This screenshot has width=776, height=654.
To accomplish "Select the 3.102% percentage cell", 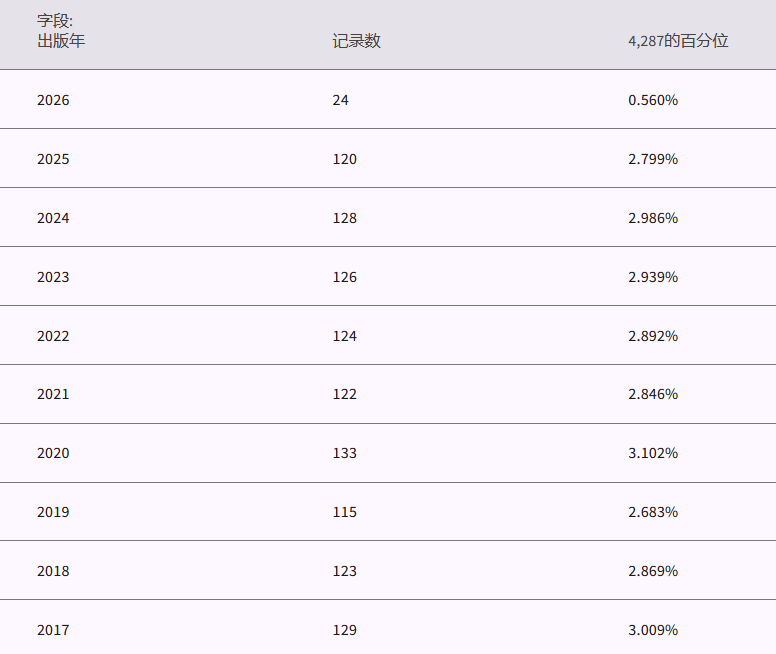I will click(x=653, y=453).
